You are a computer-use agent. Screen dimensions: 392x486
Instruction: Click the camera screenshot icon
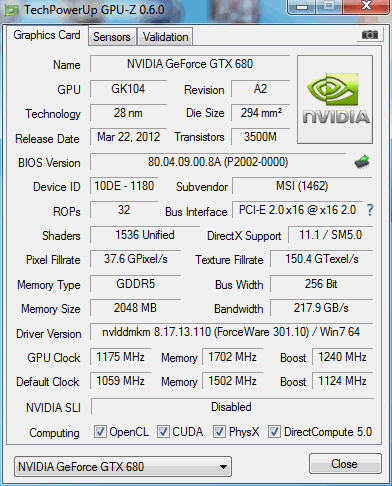(369, 35)
